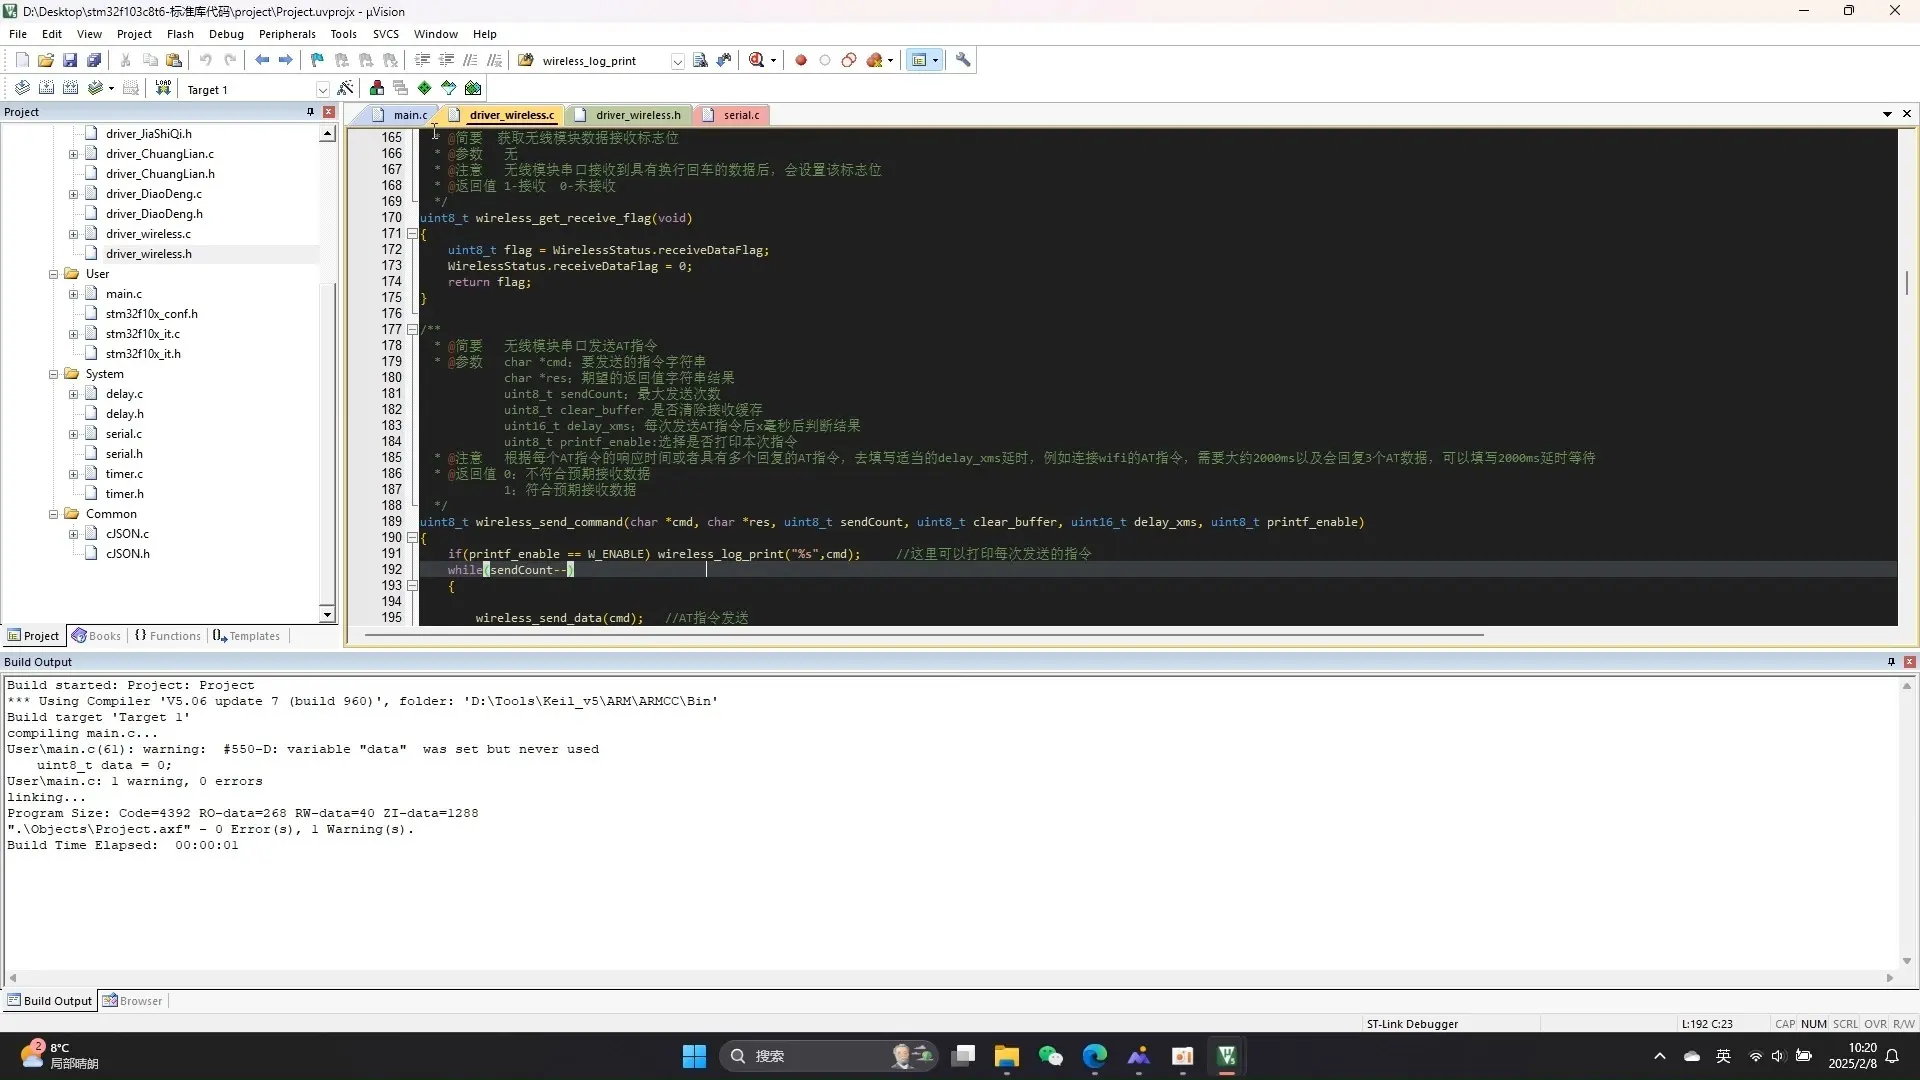Open the Manage Run-Time Environment green diamond icon
1920x1080 pixels.
click(x=425, y=88)
